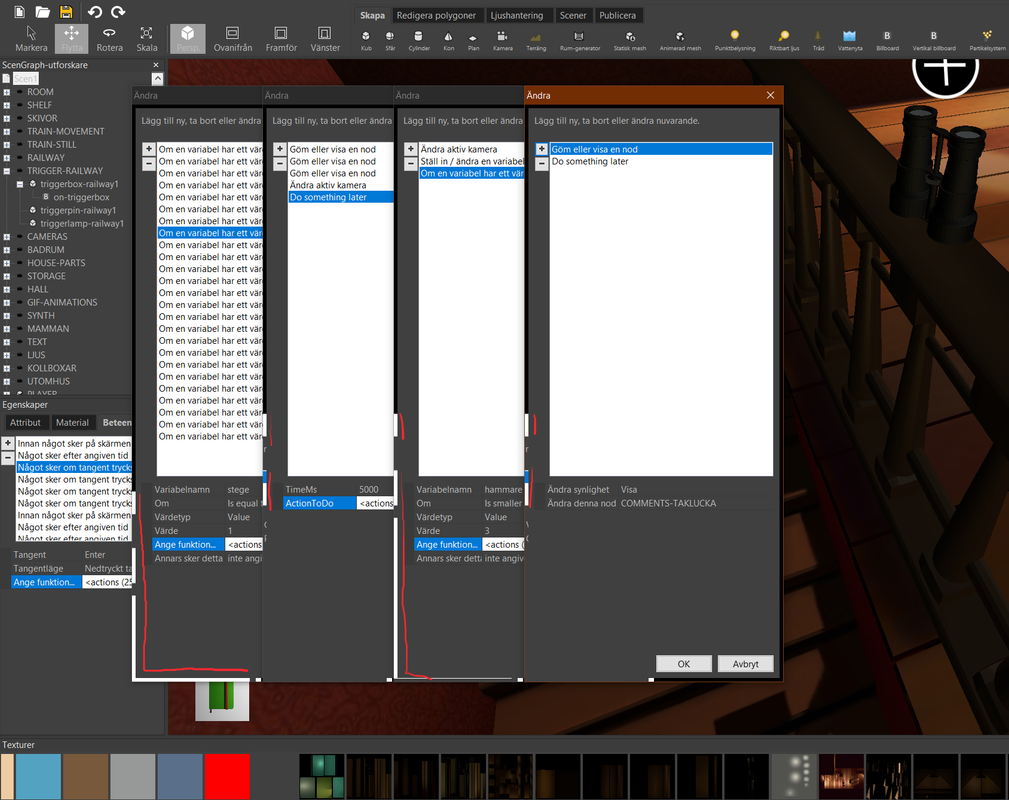Create a Kub cube
This screenshot has height=800, width=1009.
coord(366,41)
